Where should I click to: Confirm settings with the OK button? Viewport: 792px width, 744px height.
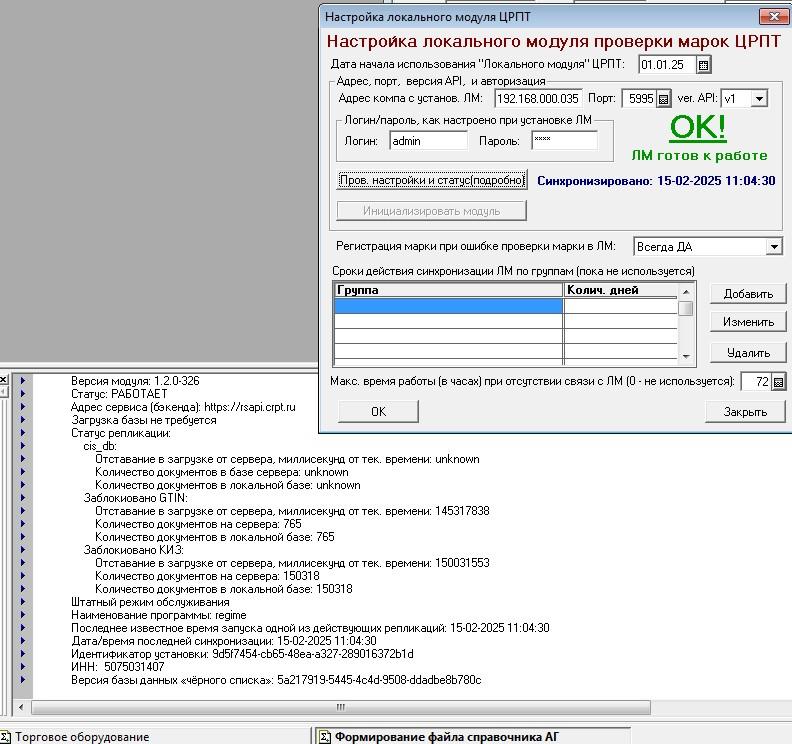coord(378,412)
